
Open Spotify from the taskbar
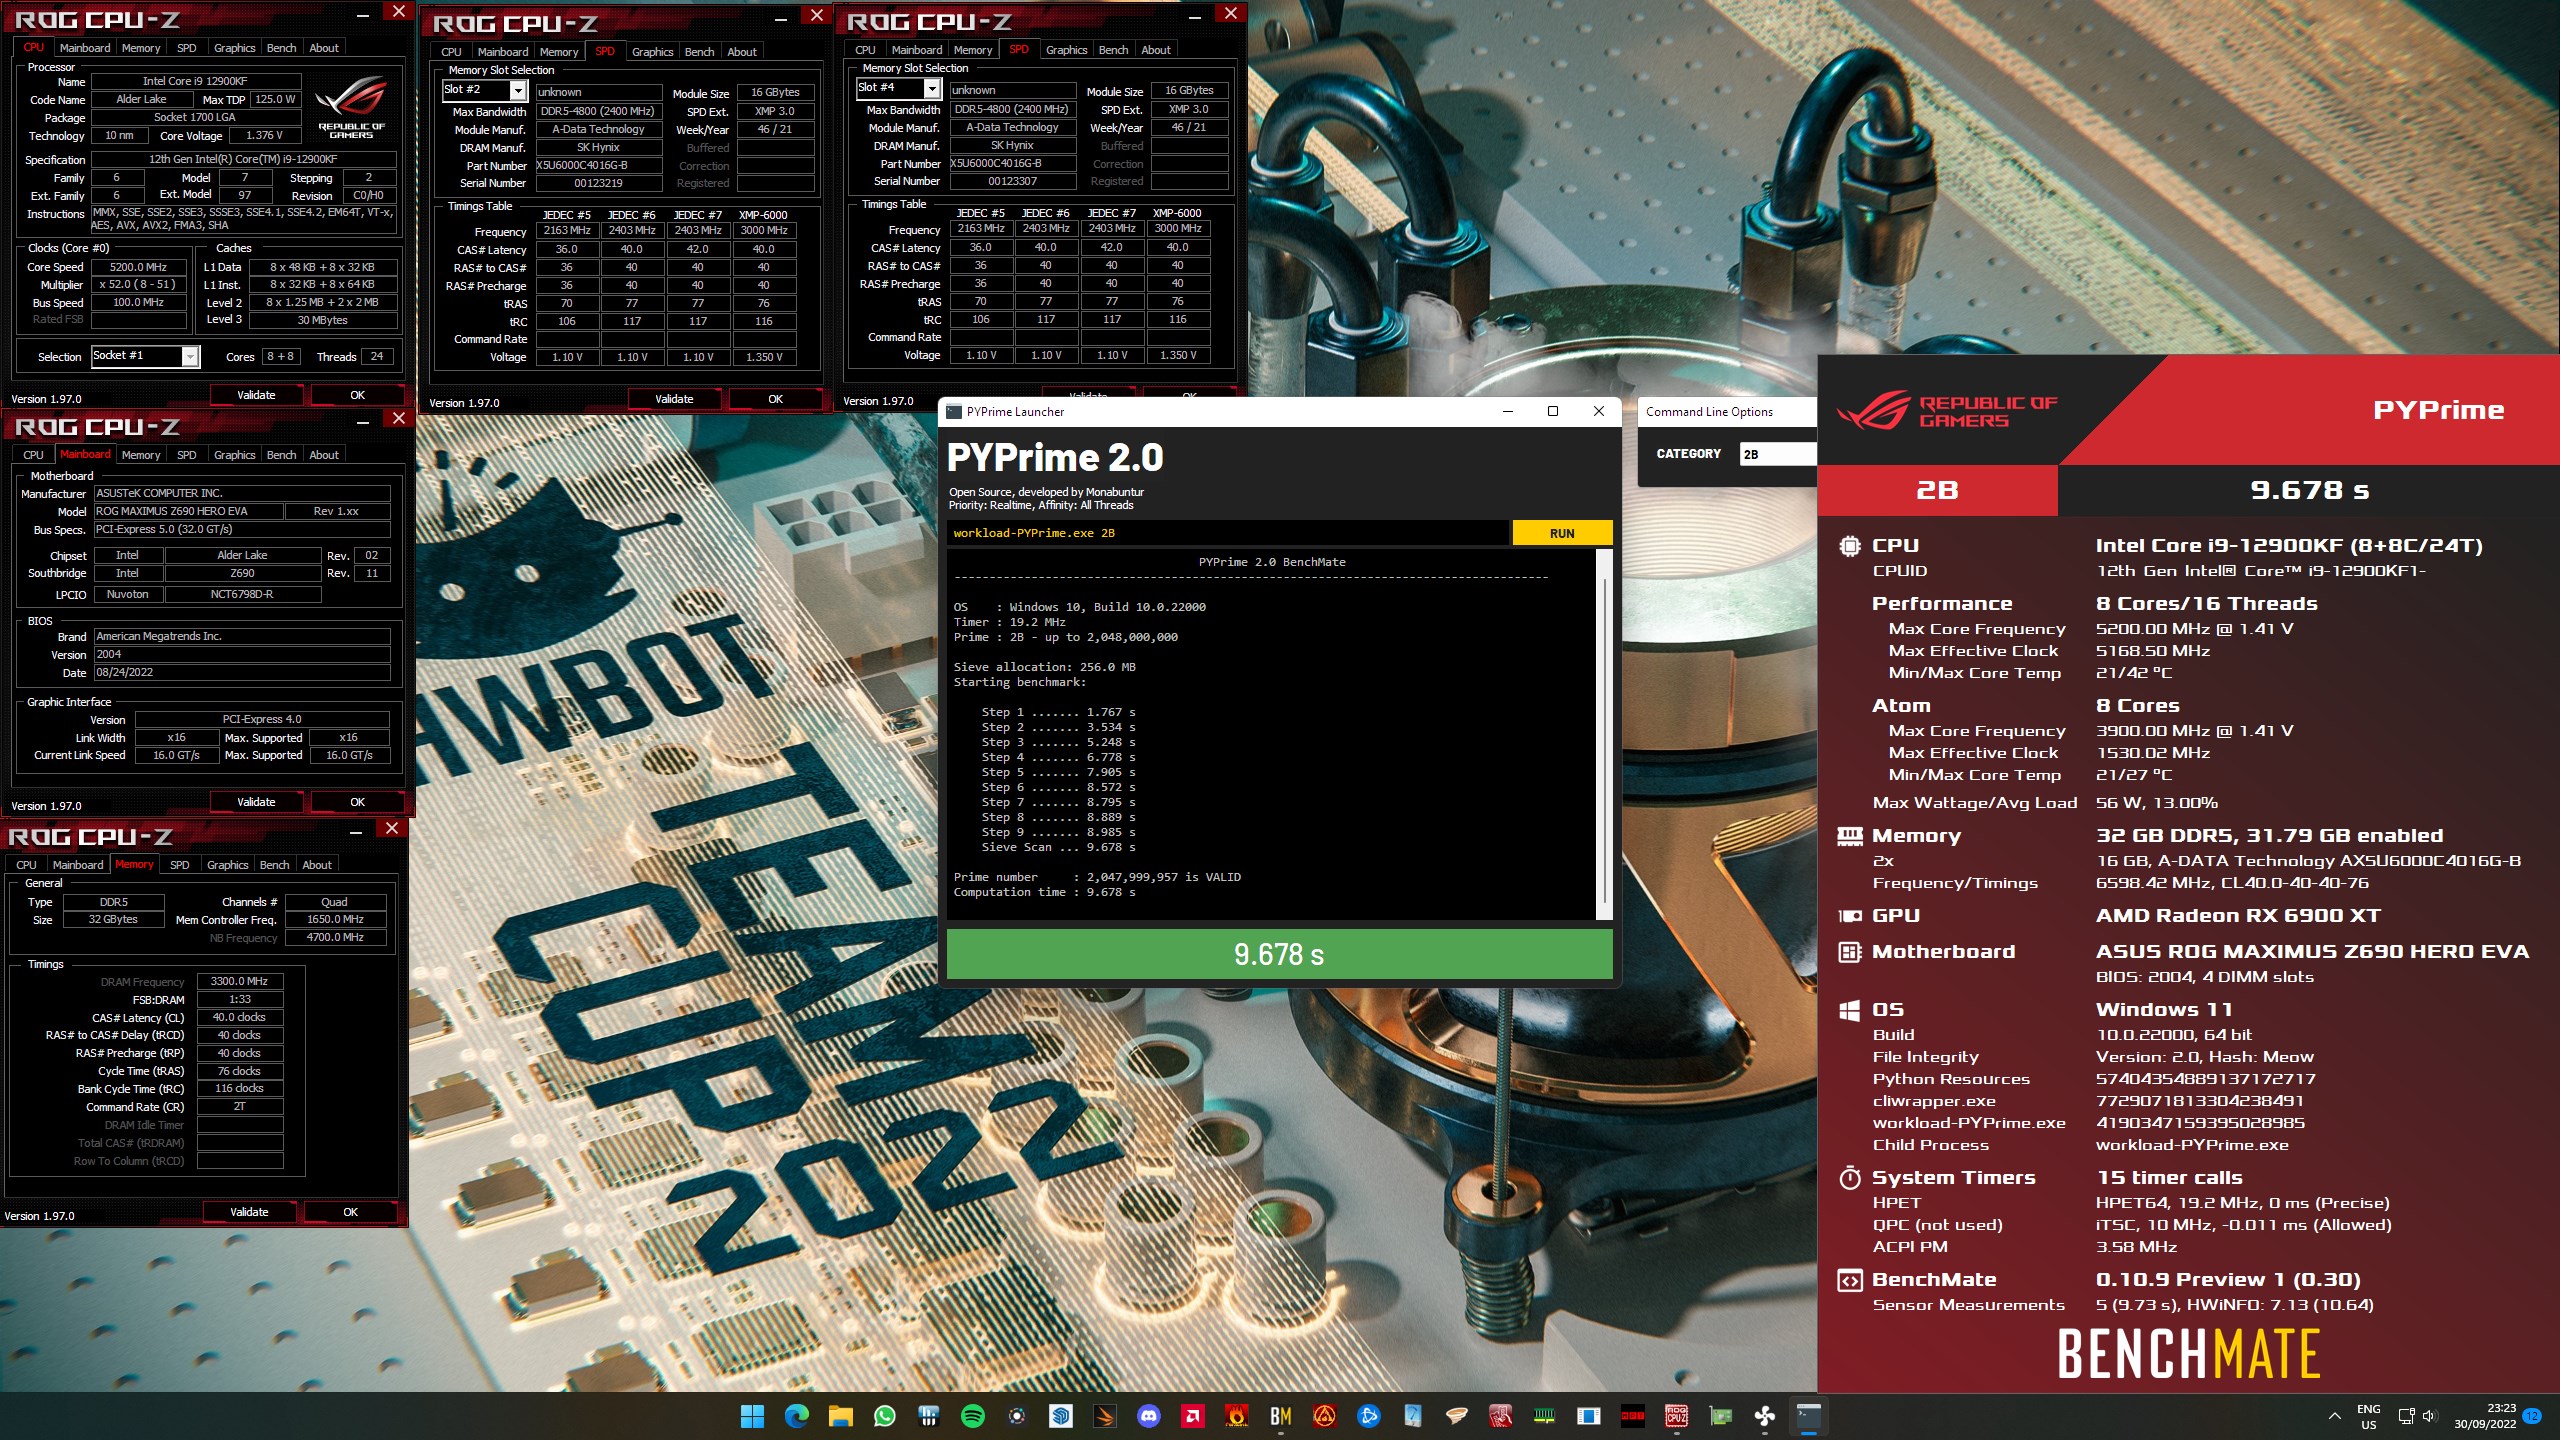point(972,1416)
